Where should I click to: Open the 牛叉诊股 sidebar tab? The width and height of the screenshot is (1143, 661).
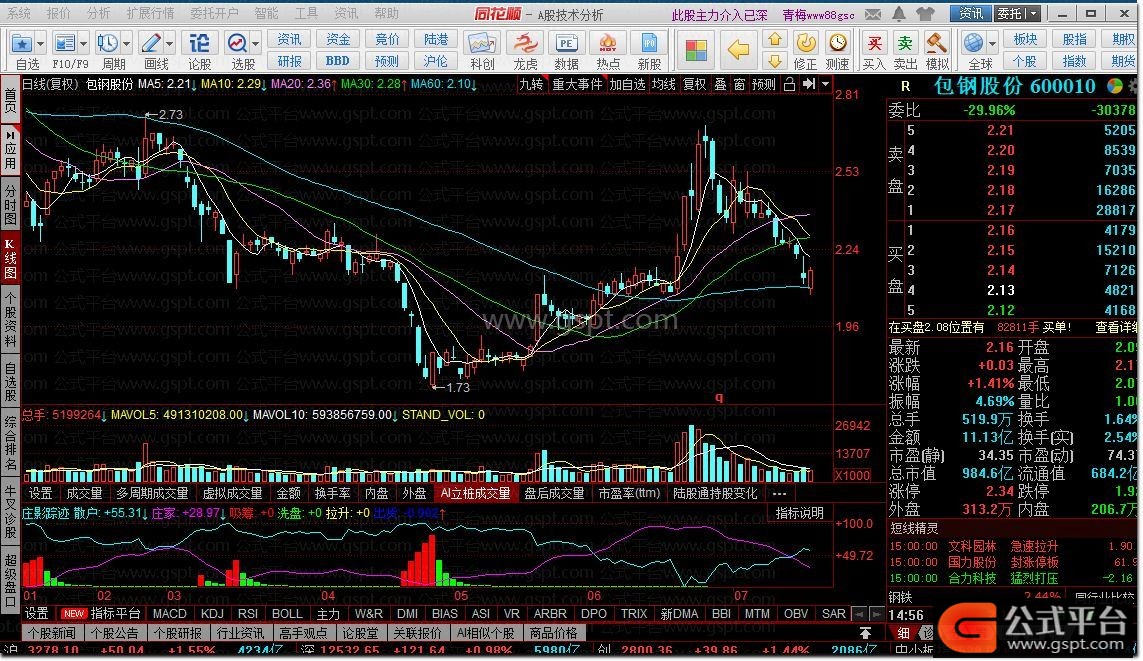(10, 512)
